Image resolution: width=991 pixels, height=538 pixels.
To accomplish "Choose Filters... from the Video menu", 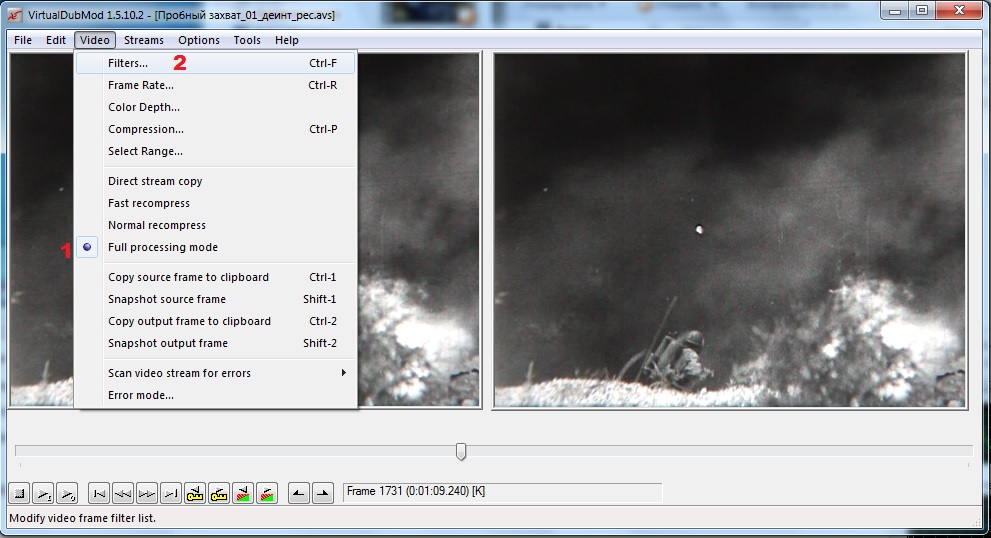I will 216,63.
